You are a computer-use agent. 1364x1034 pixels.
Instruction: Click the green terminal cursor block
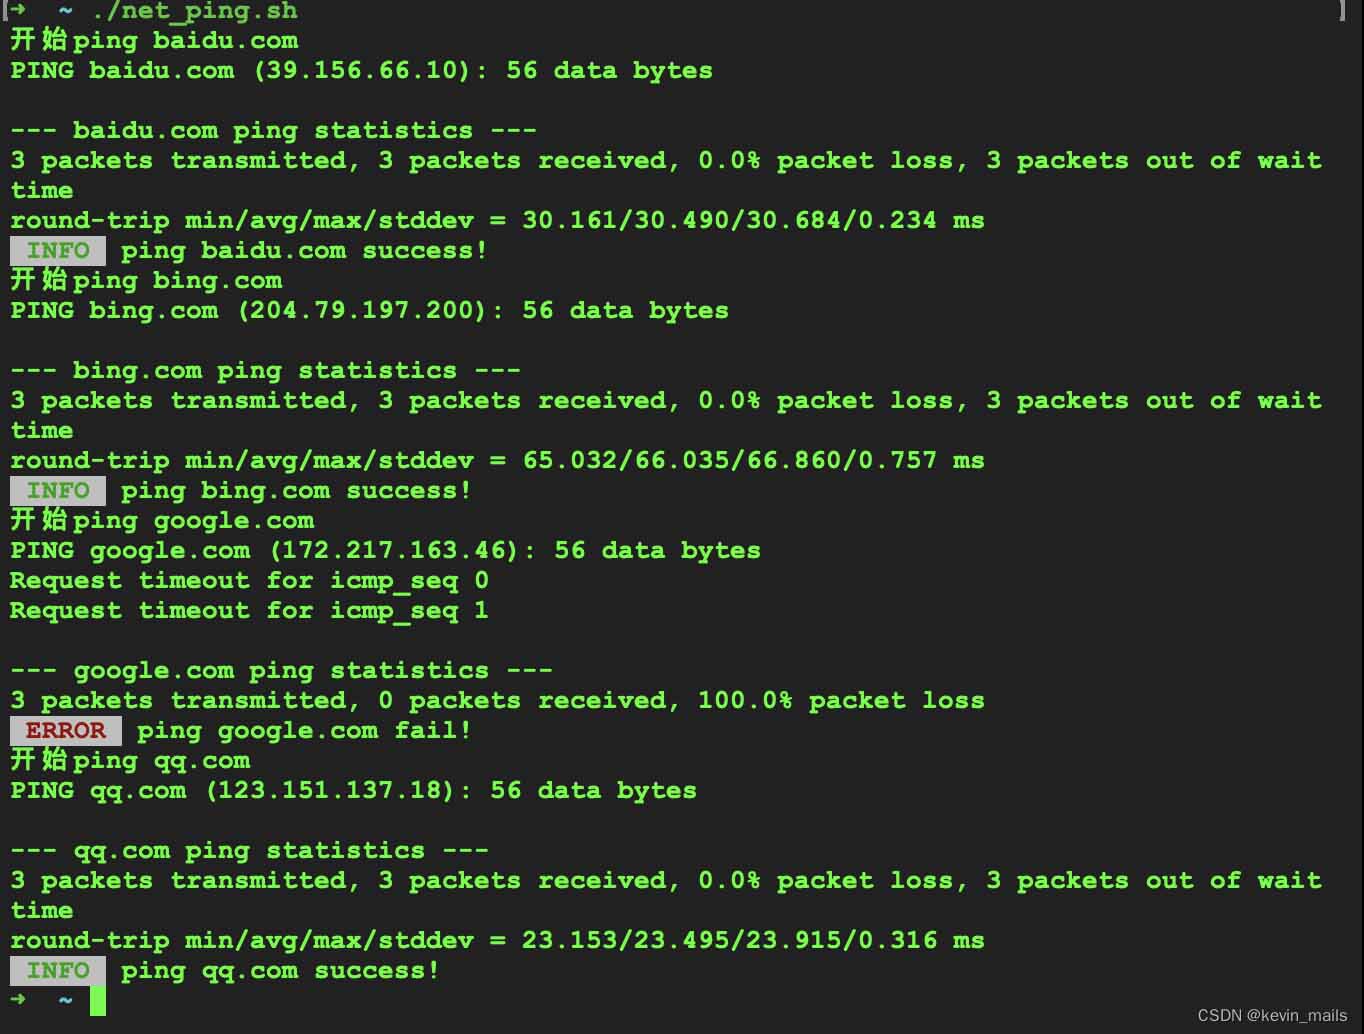pyautogui.click(x=97, y=1000)
